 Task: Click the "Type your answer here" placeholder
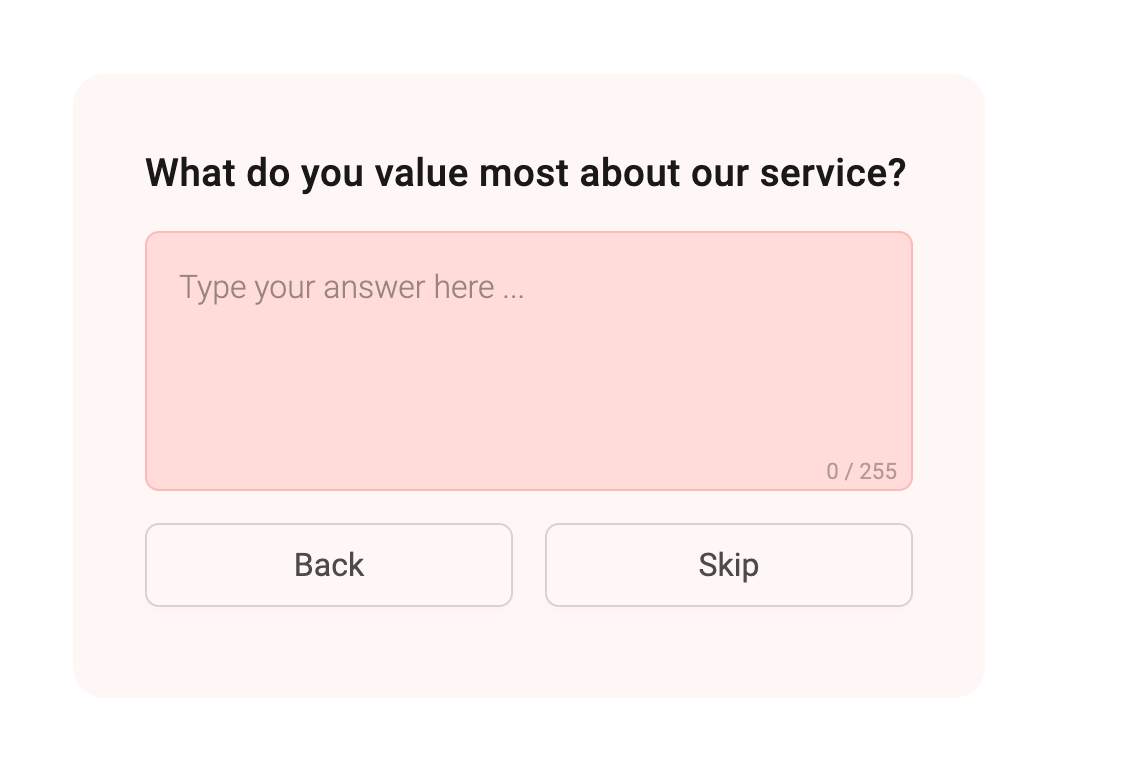(351, 288)
